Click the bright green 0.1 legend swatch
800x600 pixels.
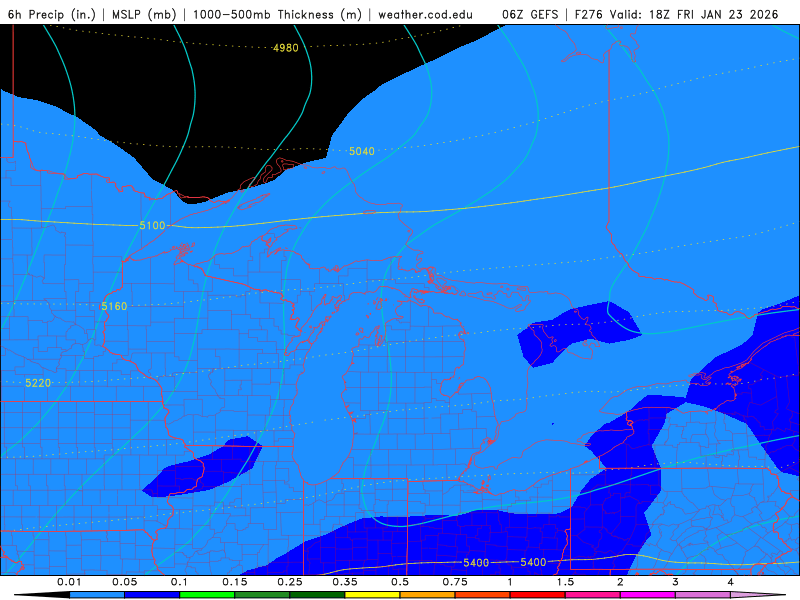(x=207, y=595)
